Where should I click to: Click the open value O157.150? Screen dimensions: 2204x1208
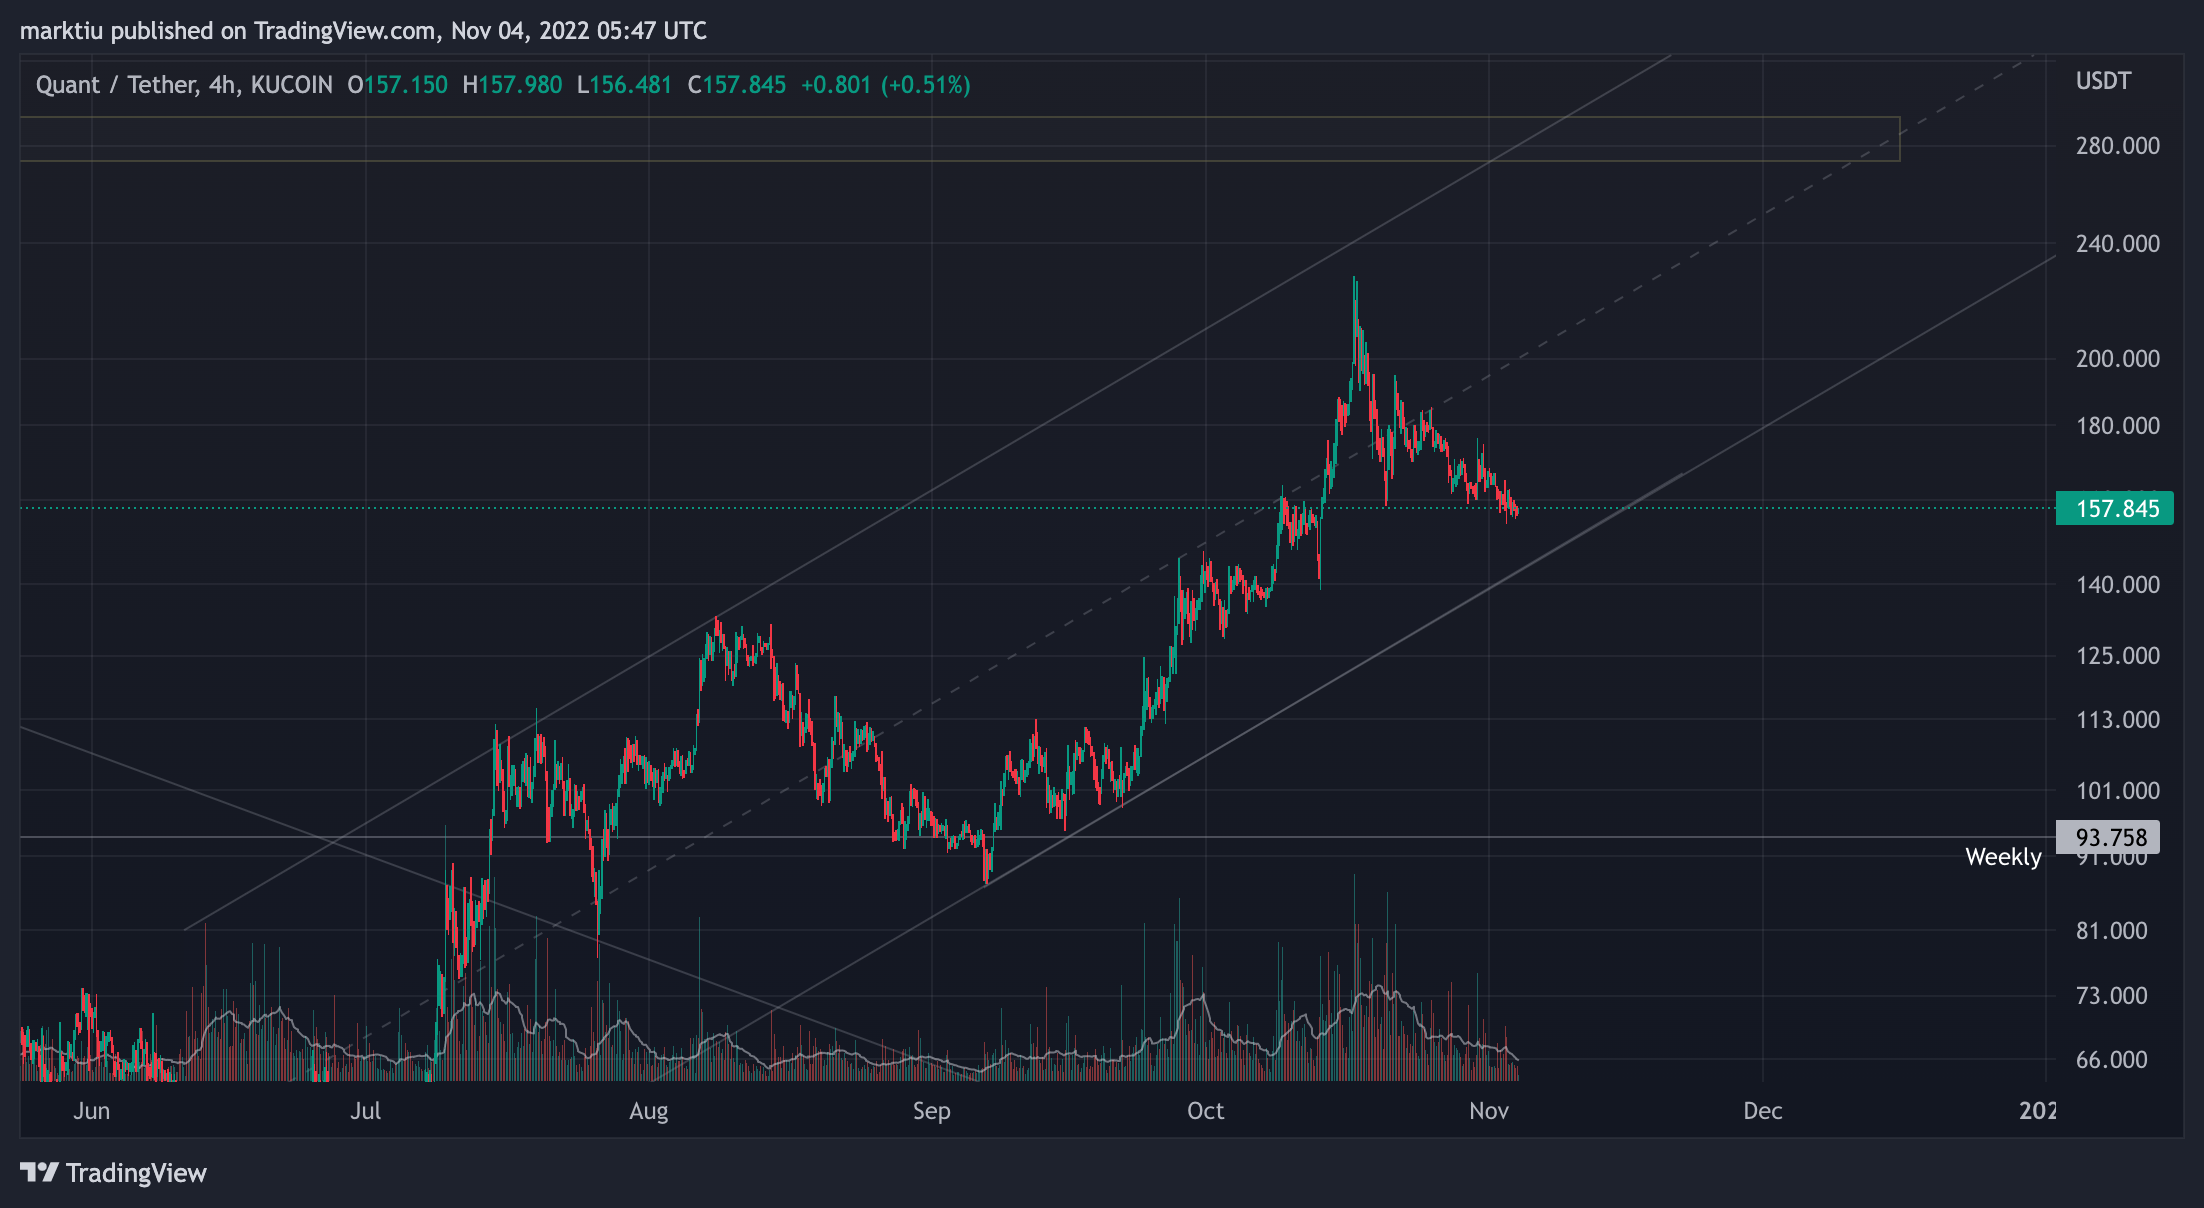point(398,85)
